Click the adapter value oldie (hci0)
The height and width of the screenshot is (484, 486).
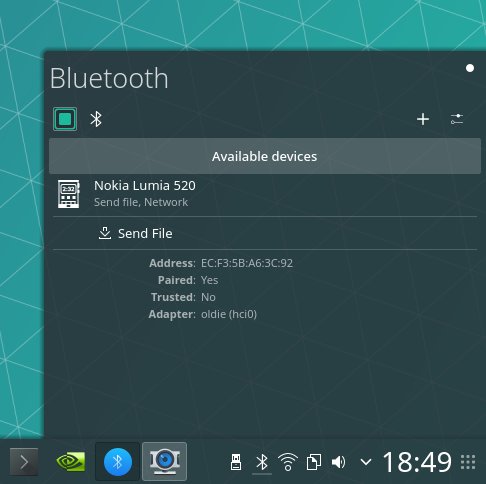(229, 314)
